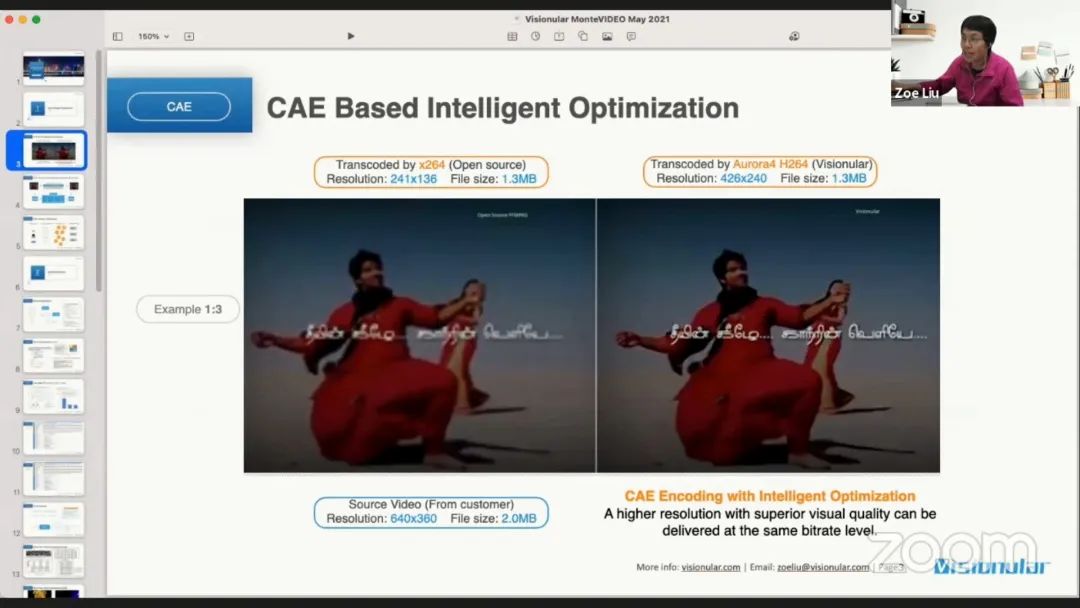The image size is (1080, 608).
Task: Click the slide navigator scrollbar
Action: pyautogui.click(x=98, y=170)
